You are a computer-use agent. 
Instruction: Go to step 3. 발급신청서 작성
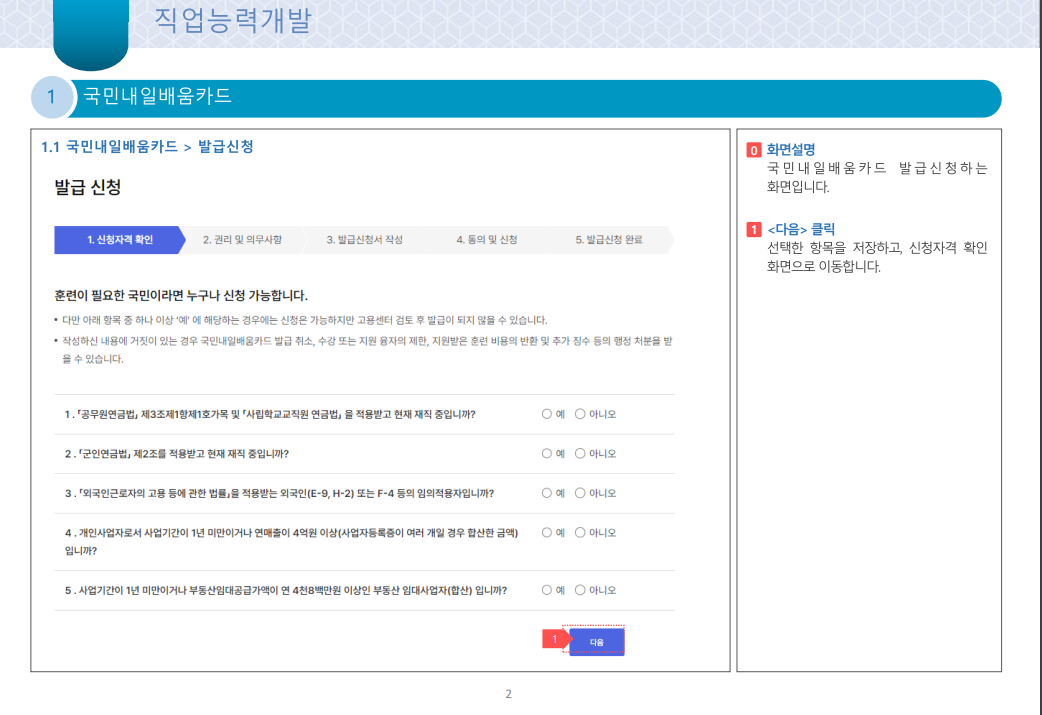tap(364, 240)
